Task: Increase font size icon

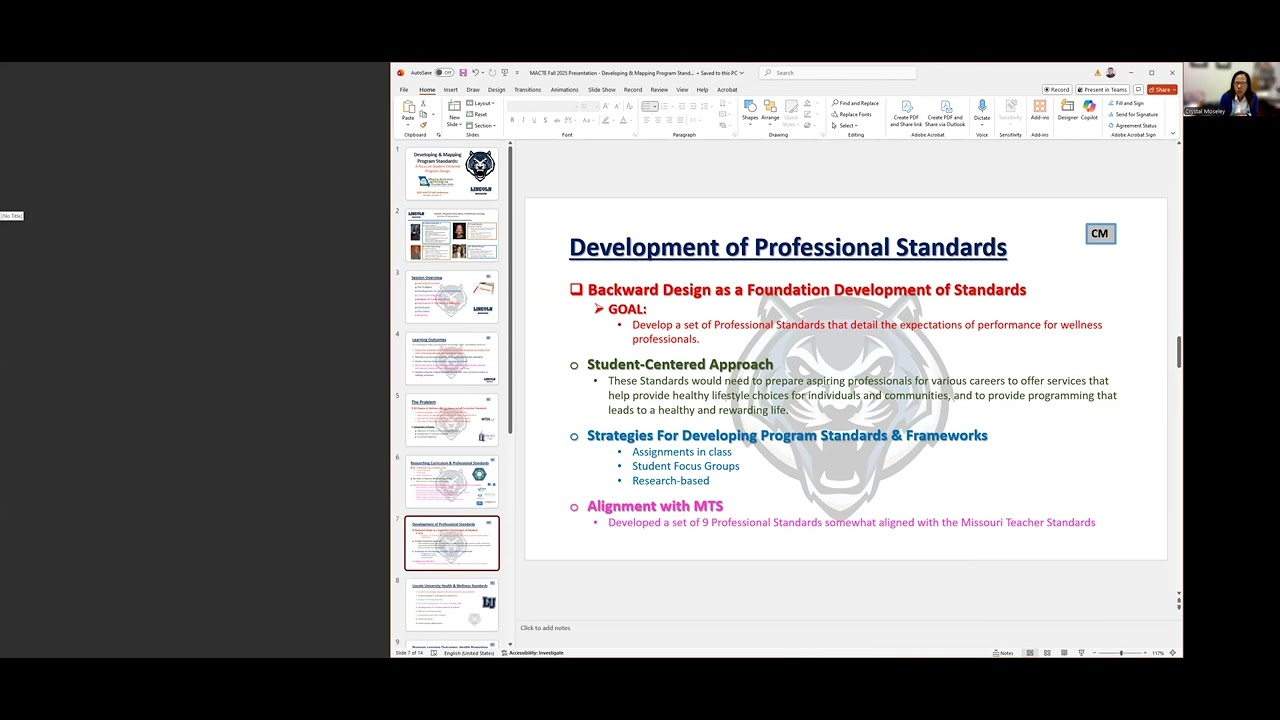Action: 605,106
